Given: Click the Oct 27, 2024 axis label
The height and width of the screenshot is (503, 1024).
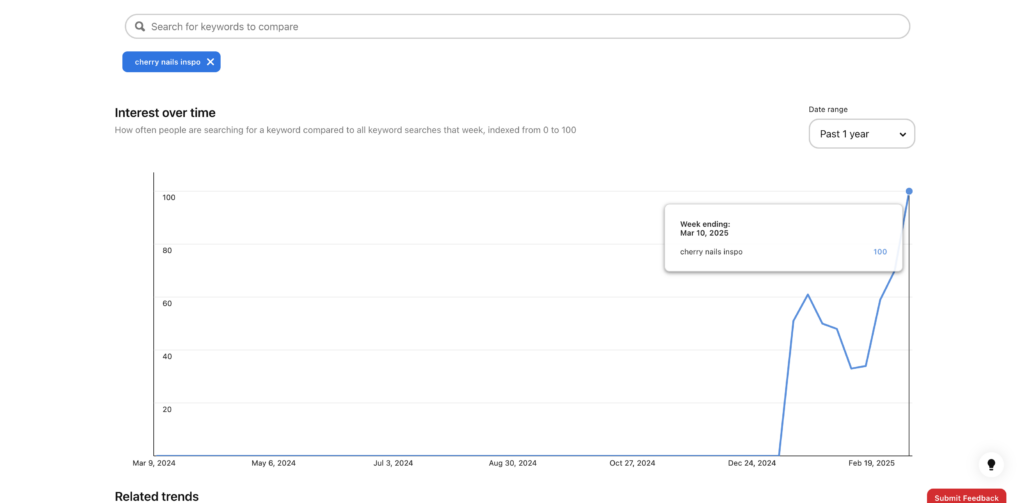Looking at the screenshot, I should click(632, 463).
